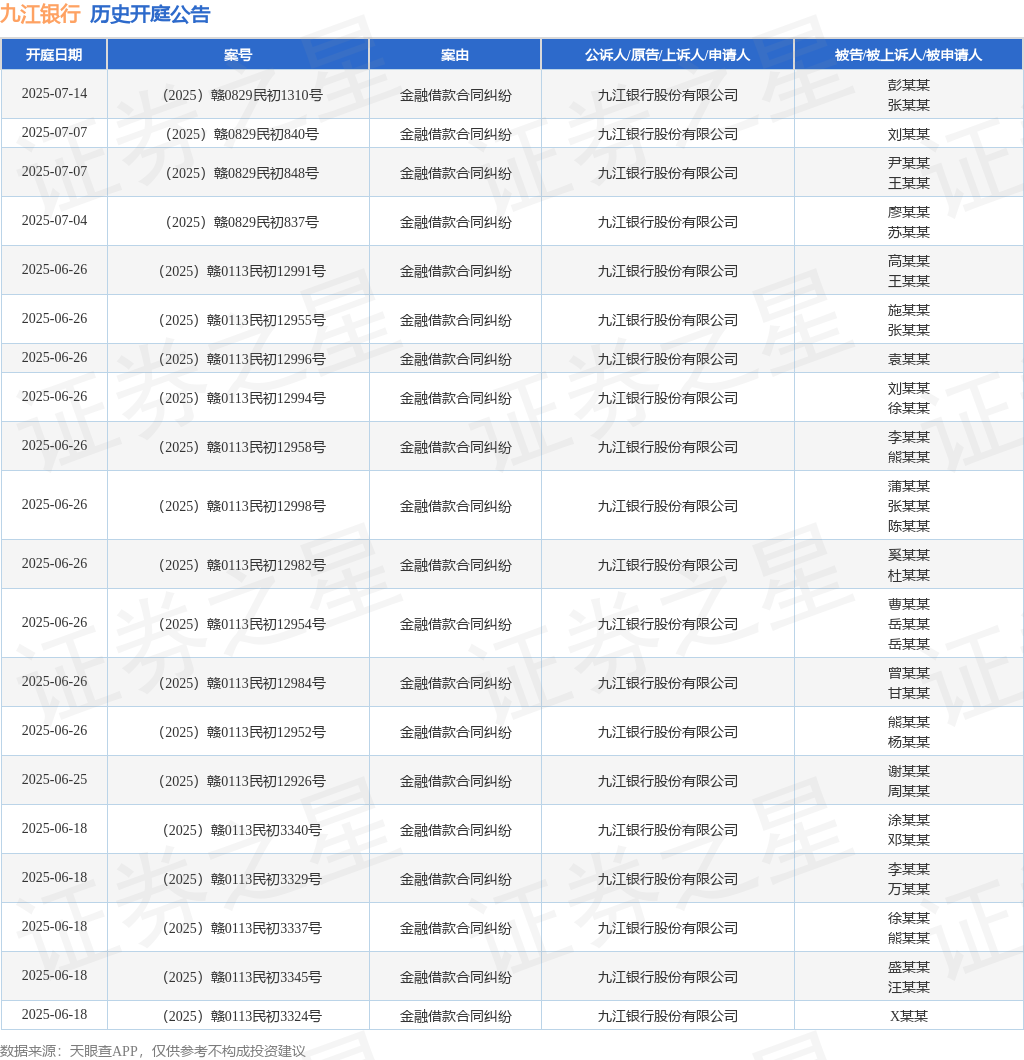The image size is (1024, 1060).
Task: Select the 公诉人/原告/上诉人/申请人 header
Action: [667, 55]
